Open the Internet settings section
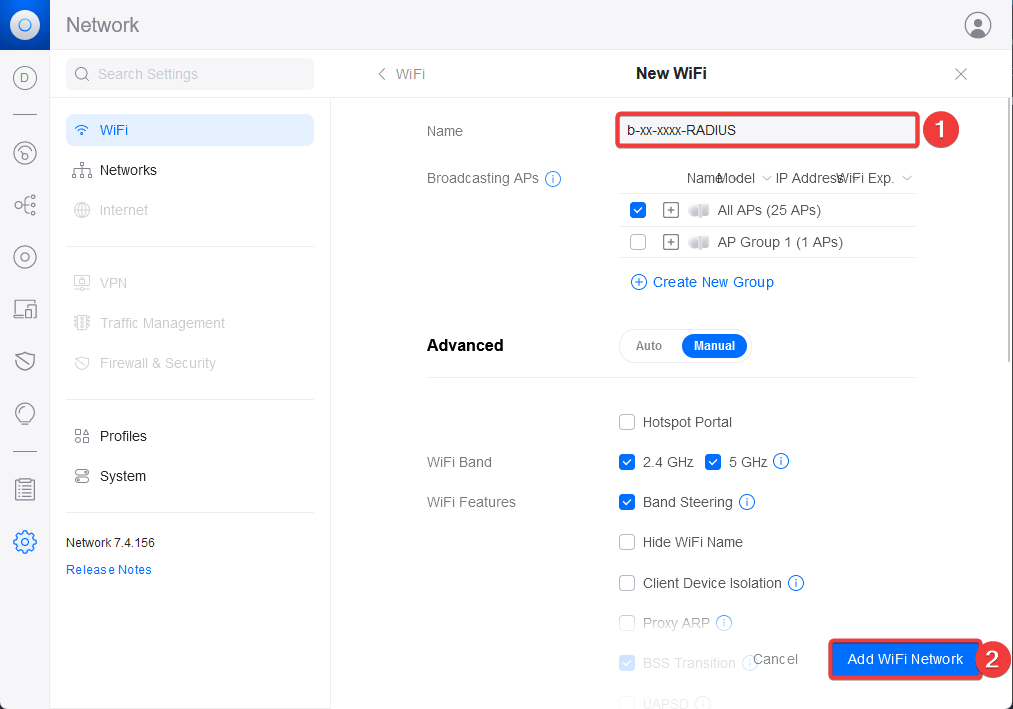This screenshot has width=1013, height=709. [190, 210]
